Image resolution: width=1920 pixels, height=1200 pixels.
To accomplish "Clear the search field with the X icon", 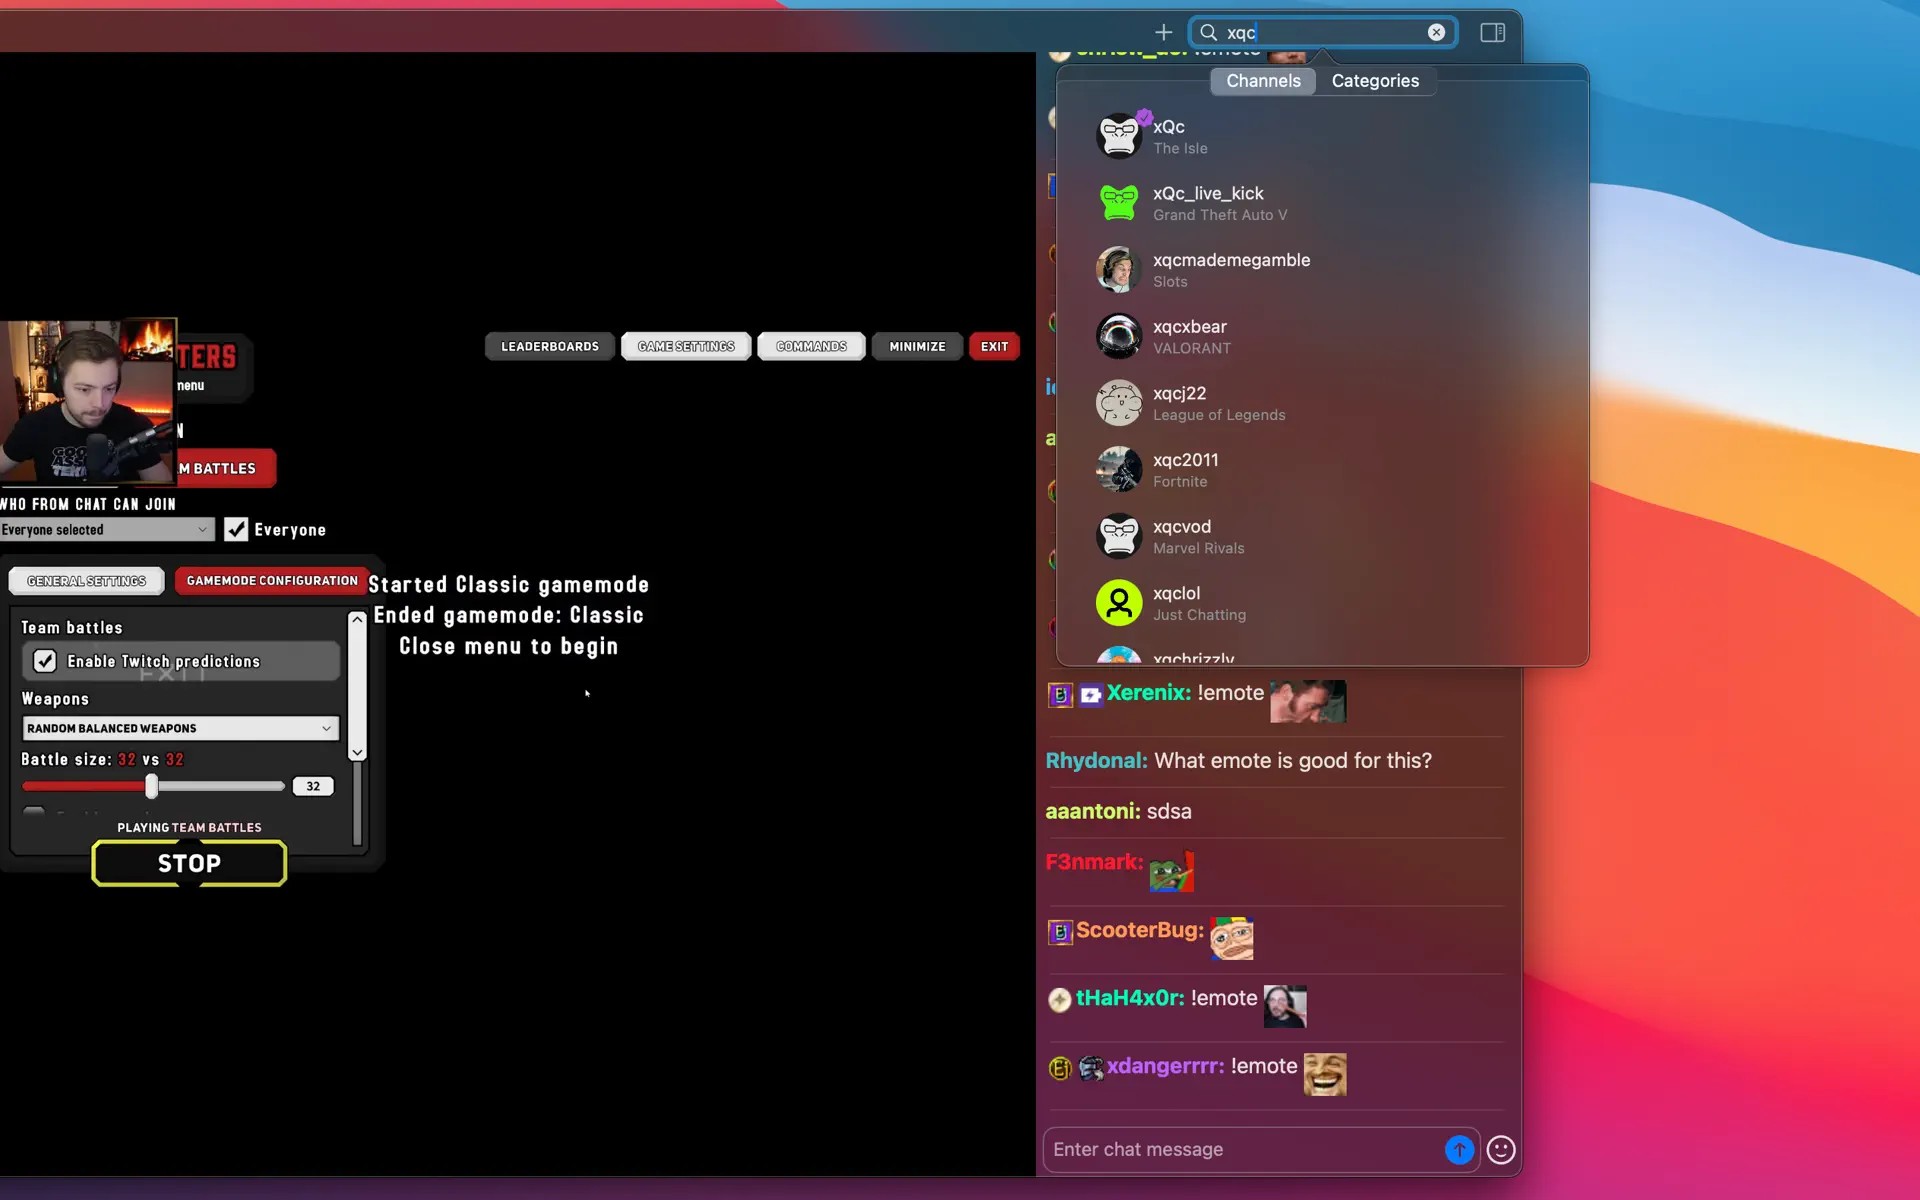I will pos(1437,32).
